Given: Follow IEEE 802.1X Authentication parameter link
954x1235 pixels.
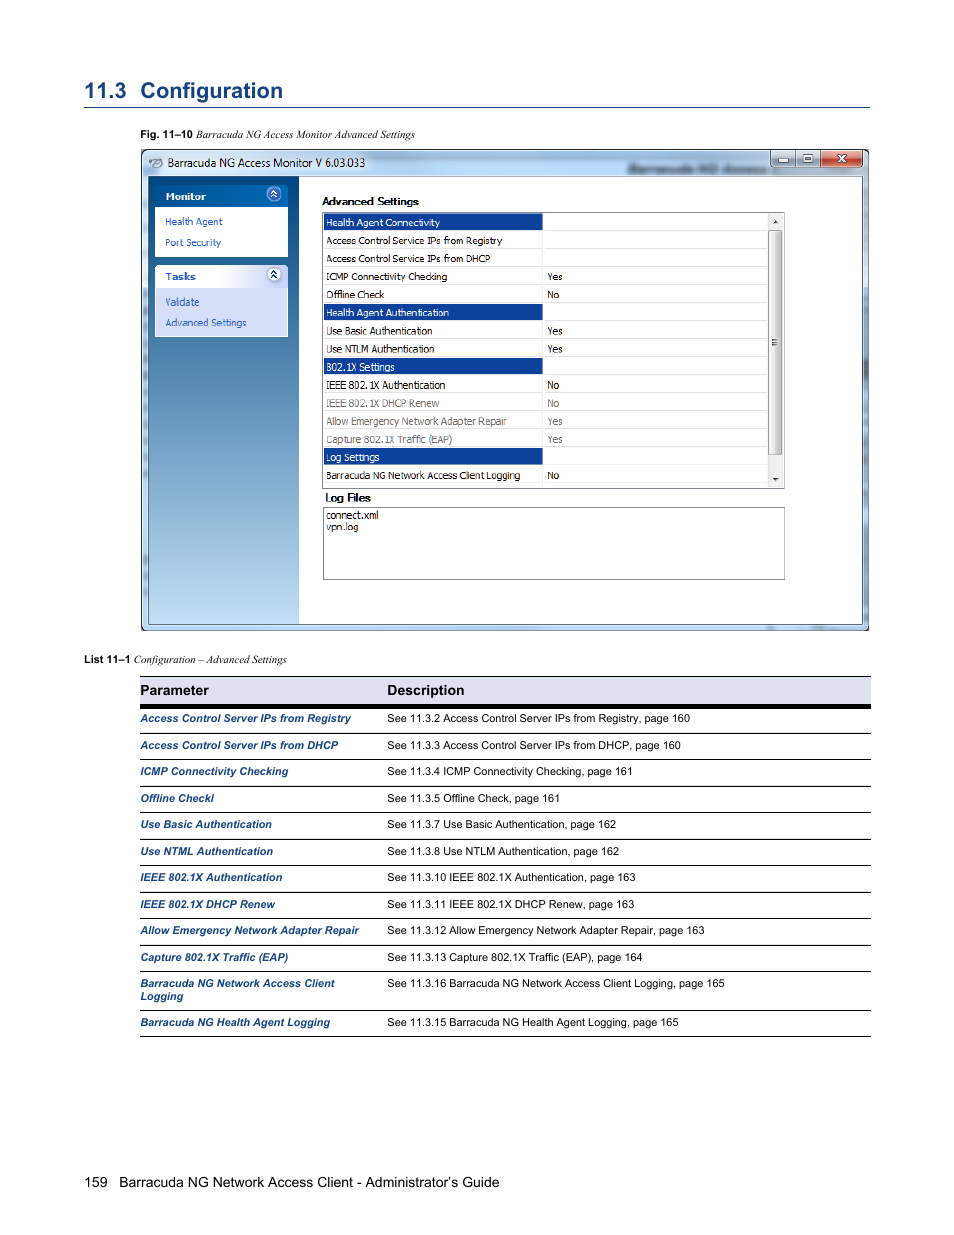Looking at the screenshot, I should point(211,877).
